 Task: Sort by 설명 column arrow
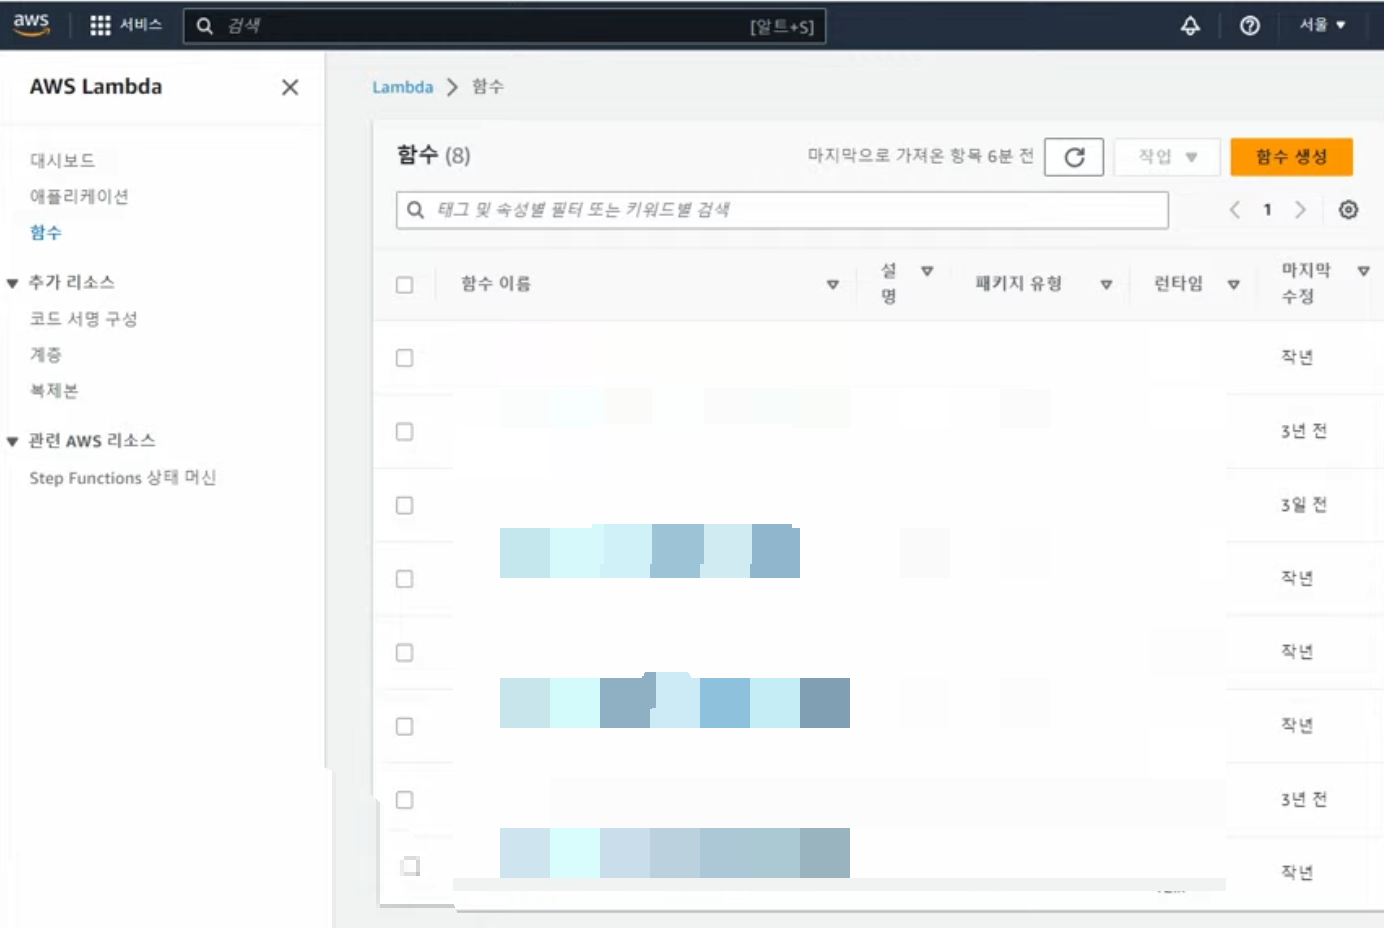click(927, 271)
